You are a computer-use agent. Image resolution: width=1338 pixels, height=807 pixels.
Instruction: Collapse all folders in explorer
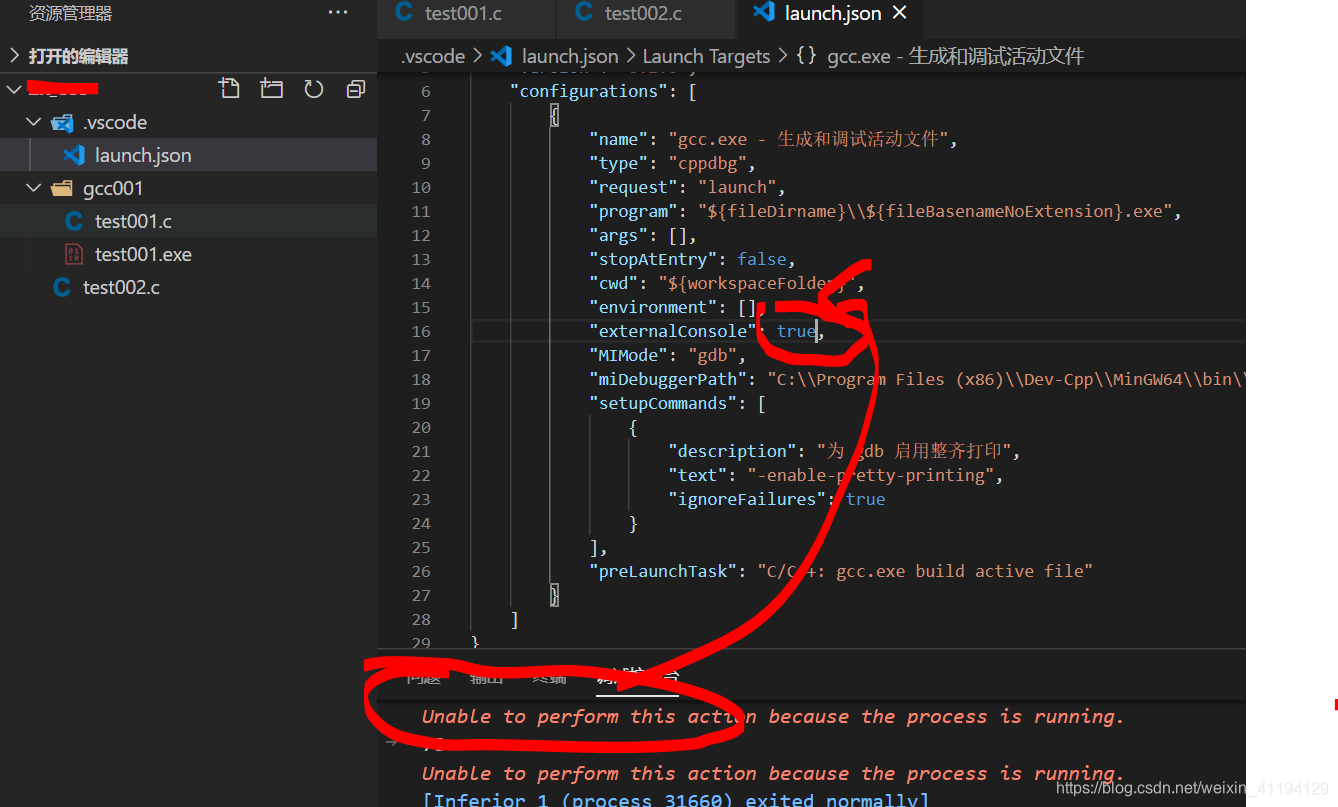[x=355, y=89]
